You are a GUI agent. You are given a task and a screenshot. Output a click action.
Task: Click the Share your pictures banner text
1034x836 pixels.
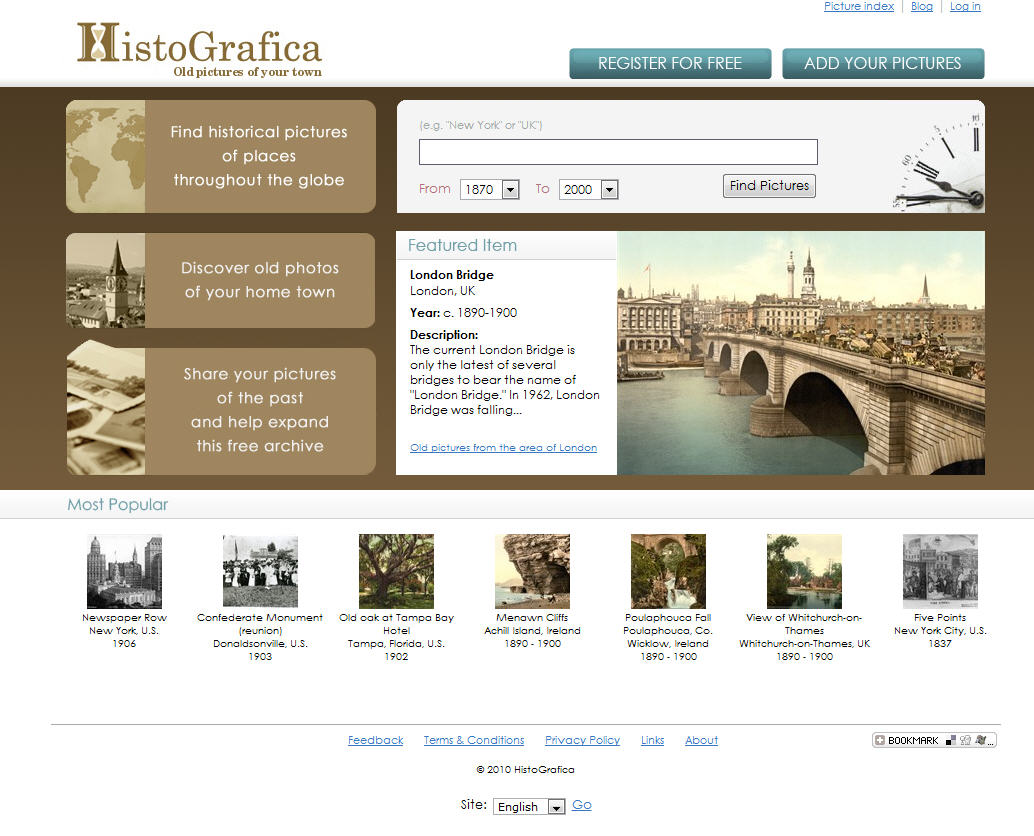pyautogui.click(x=260, y=410)
